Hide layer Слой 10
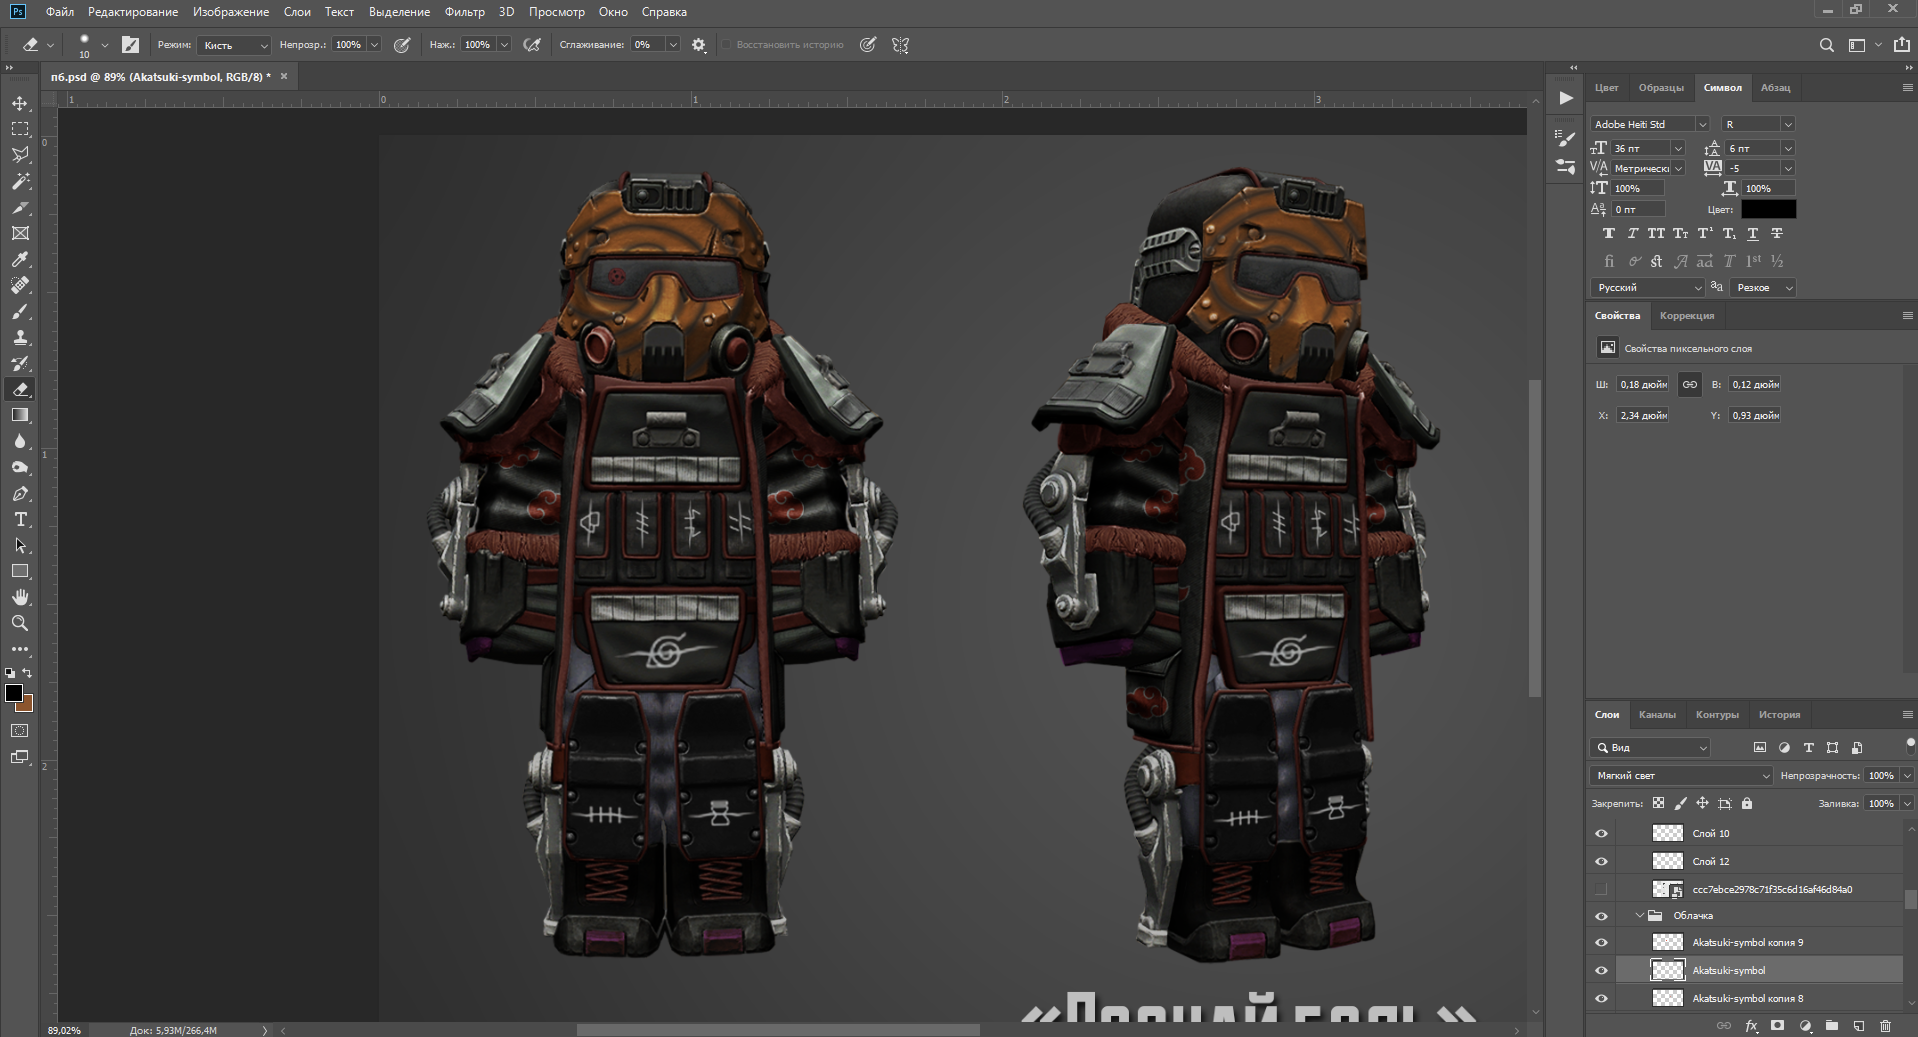Screen dimensions: 1918x1037 [x=1601, y=833]
